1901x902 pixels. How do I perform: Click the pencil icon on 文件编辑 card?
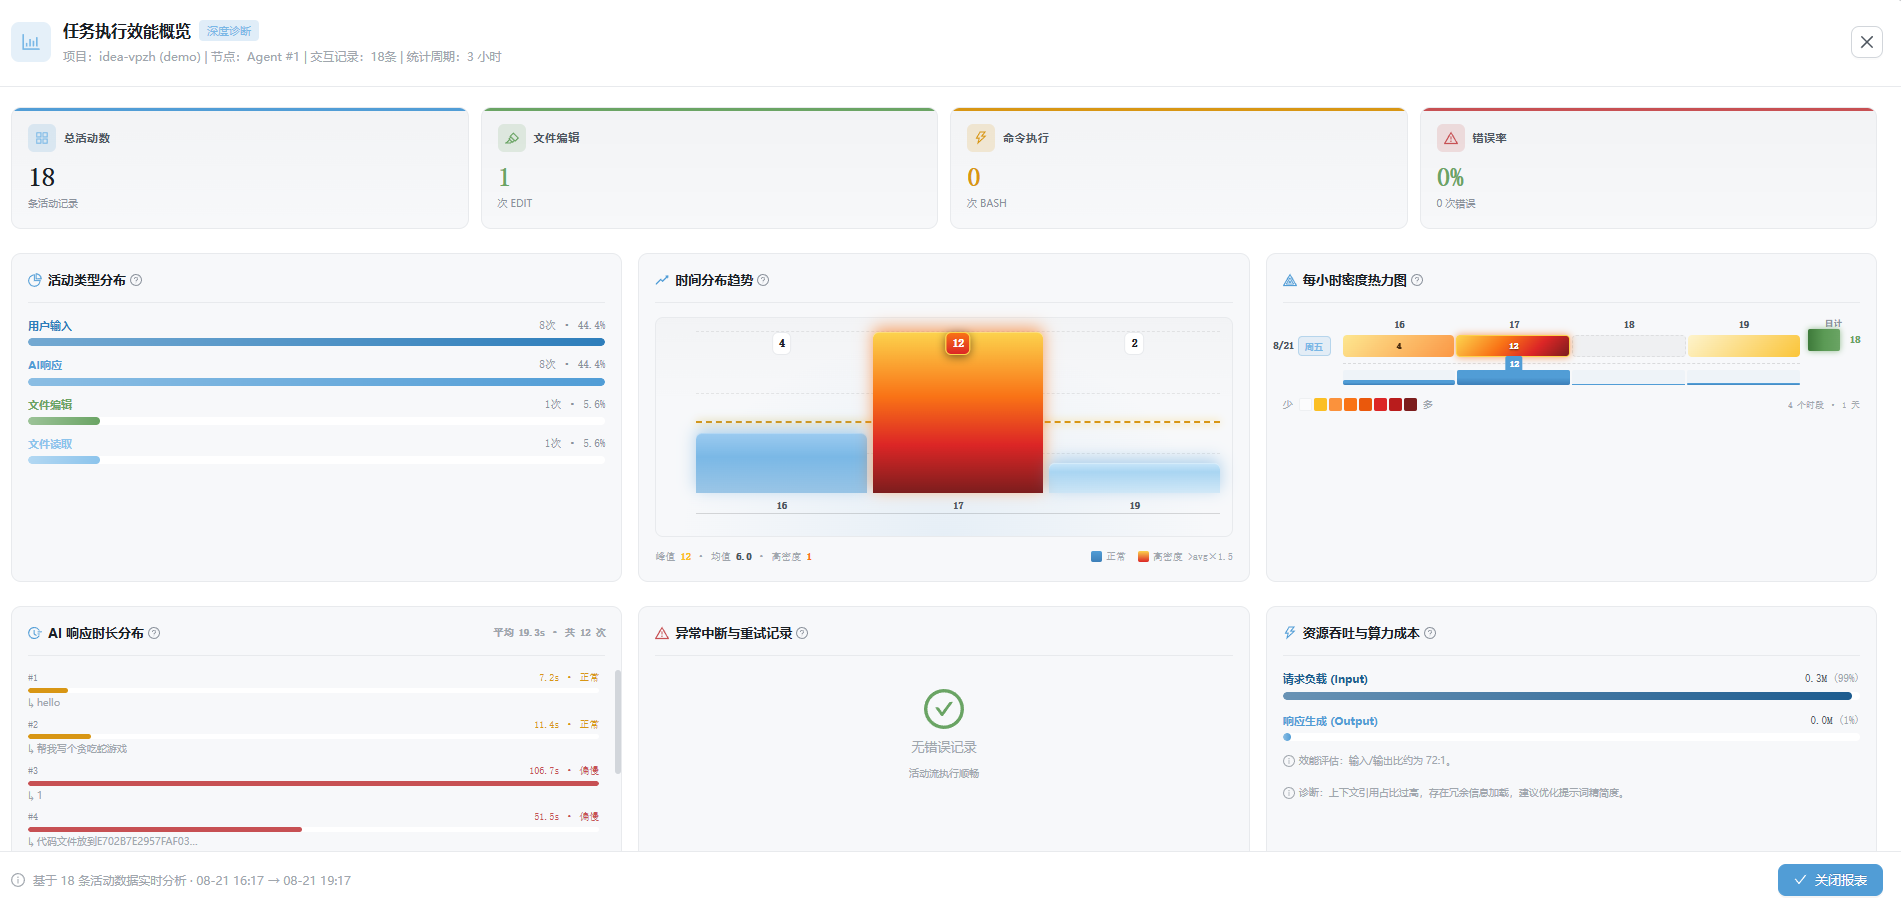(512, 138)
